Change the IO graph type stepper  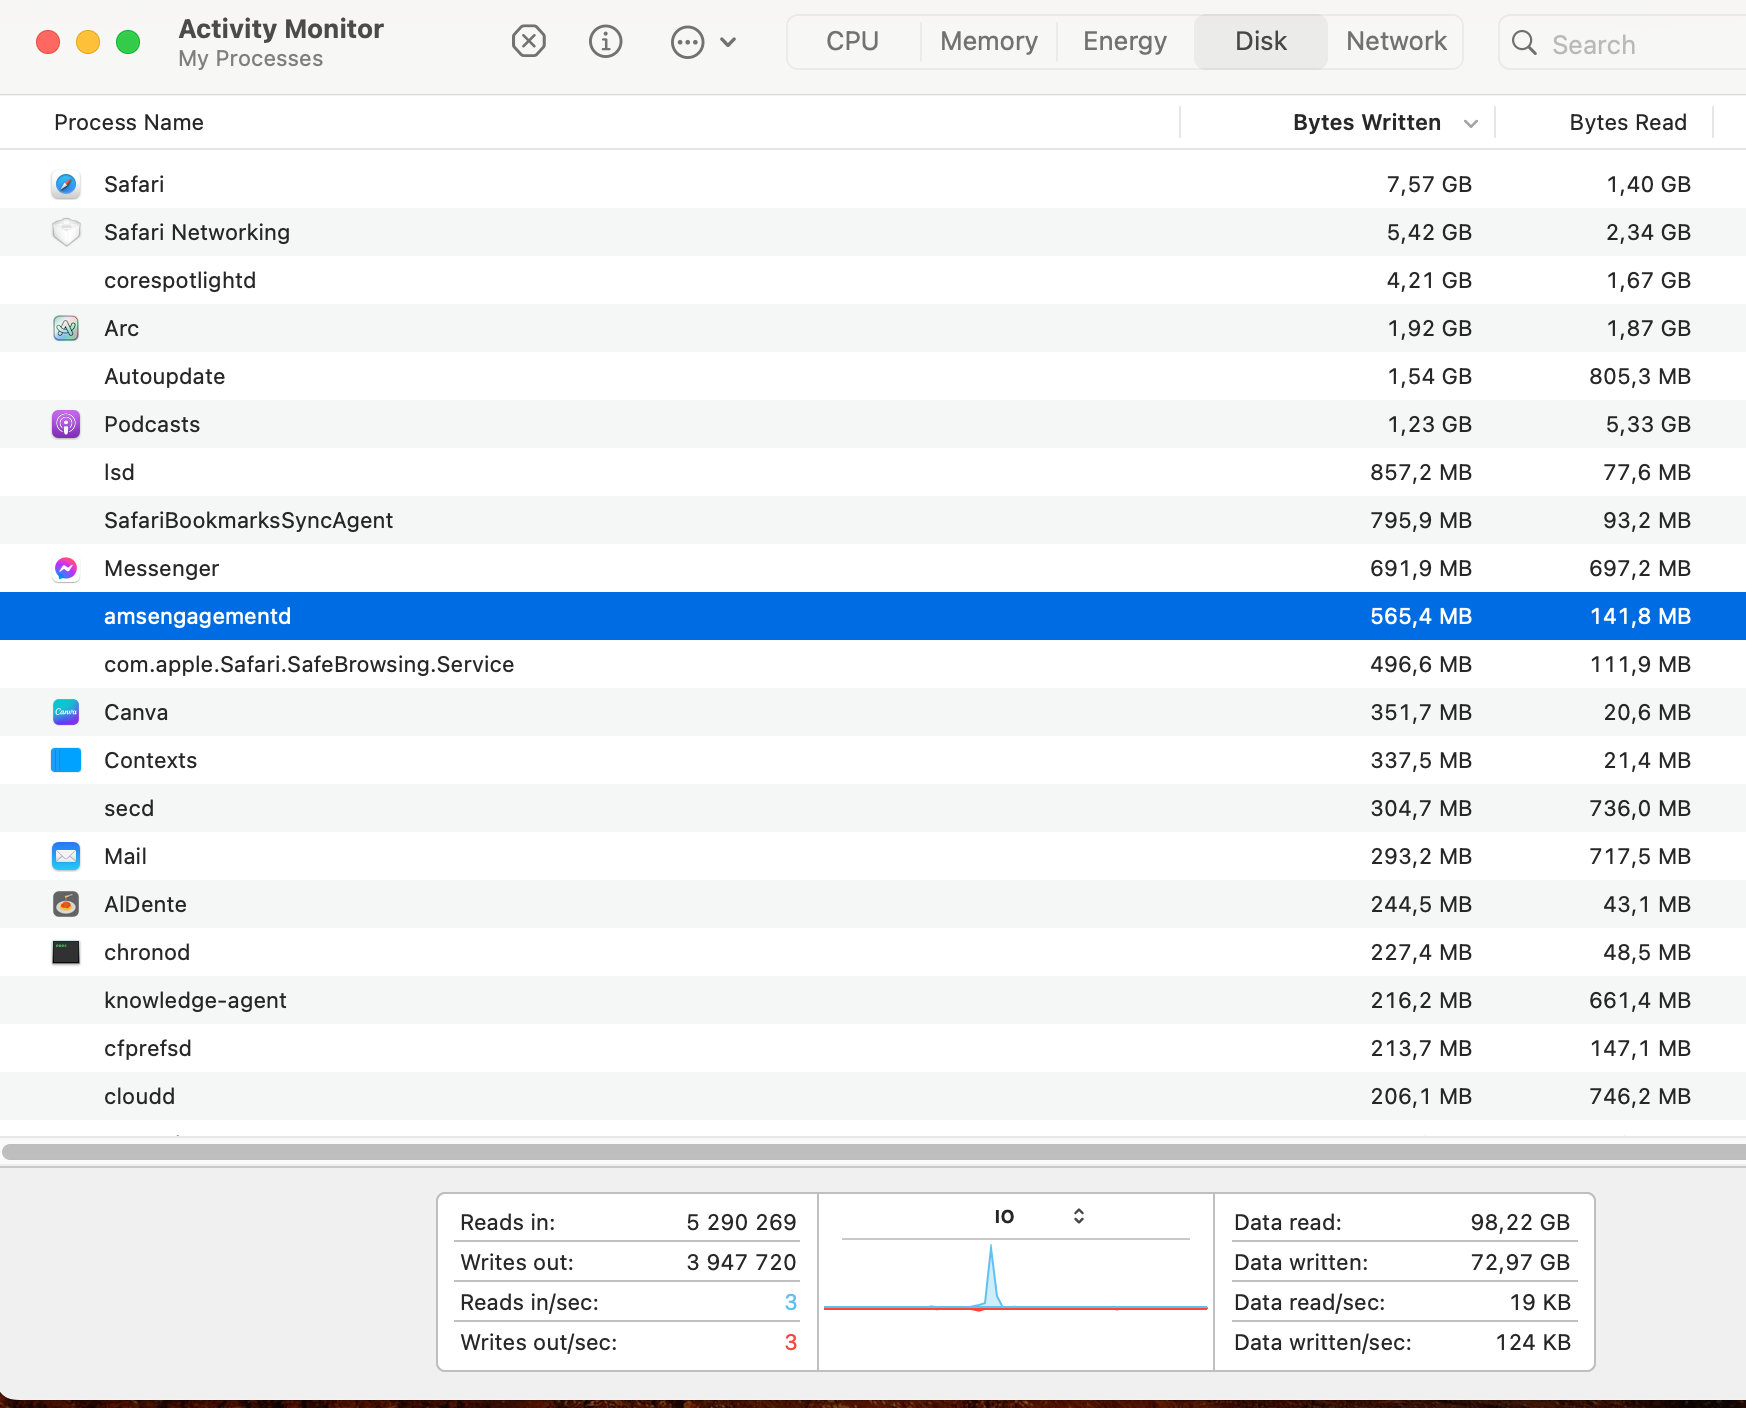click(1079, 1216)
